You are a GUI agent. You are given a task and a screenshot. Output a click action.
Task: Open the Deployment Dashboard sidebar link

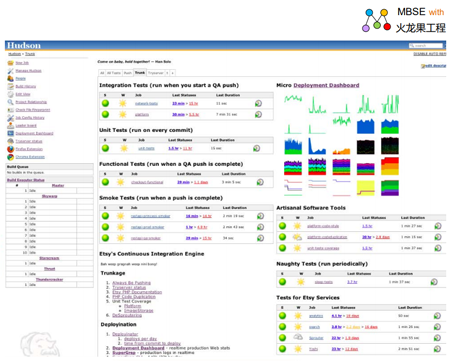point(34,133)
